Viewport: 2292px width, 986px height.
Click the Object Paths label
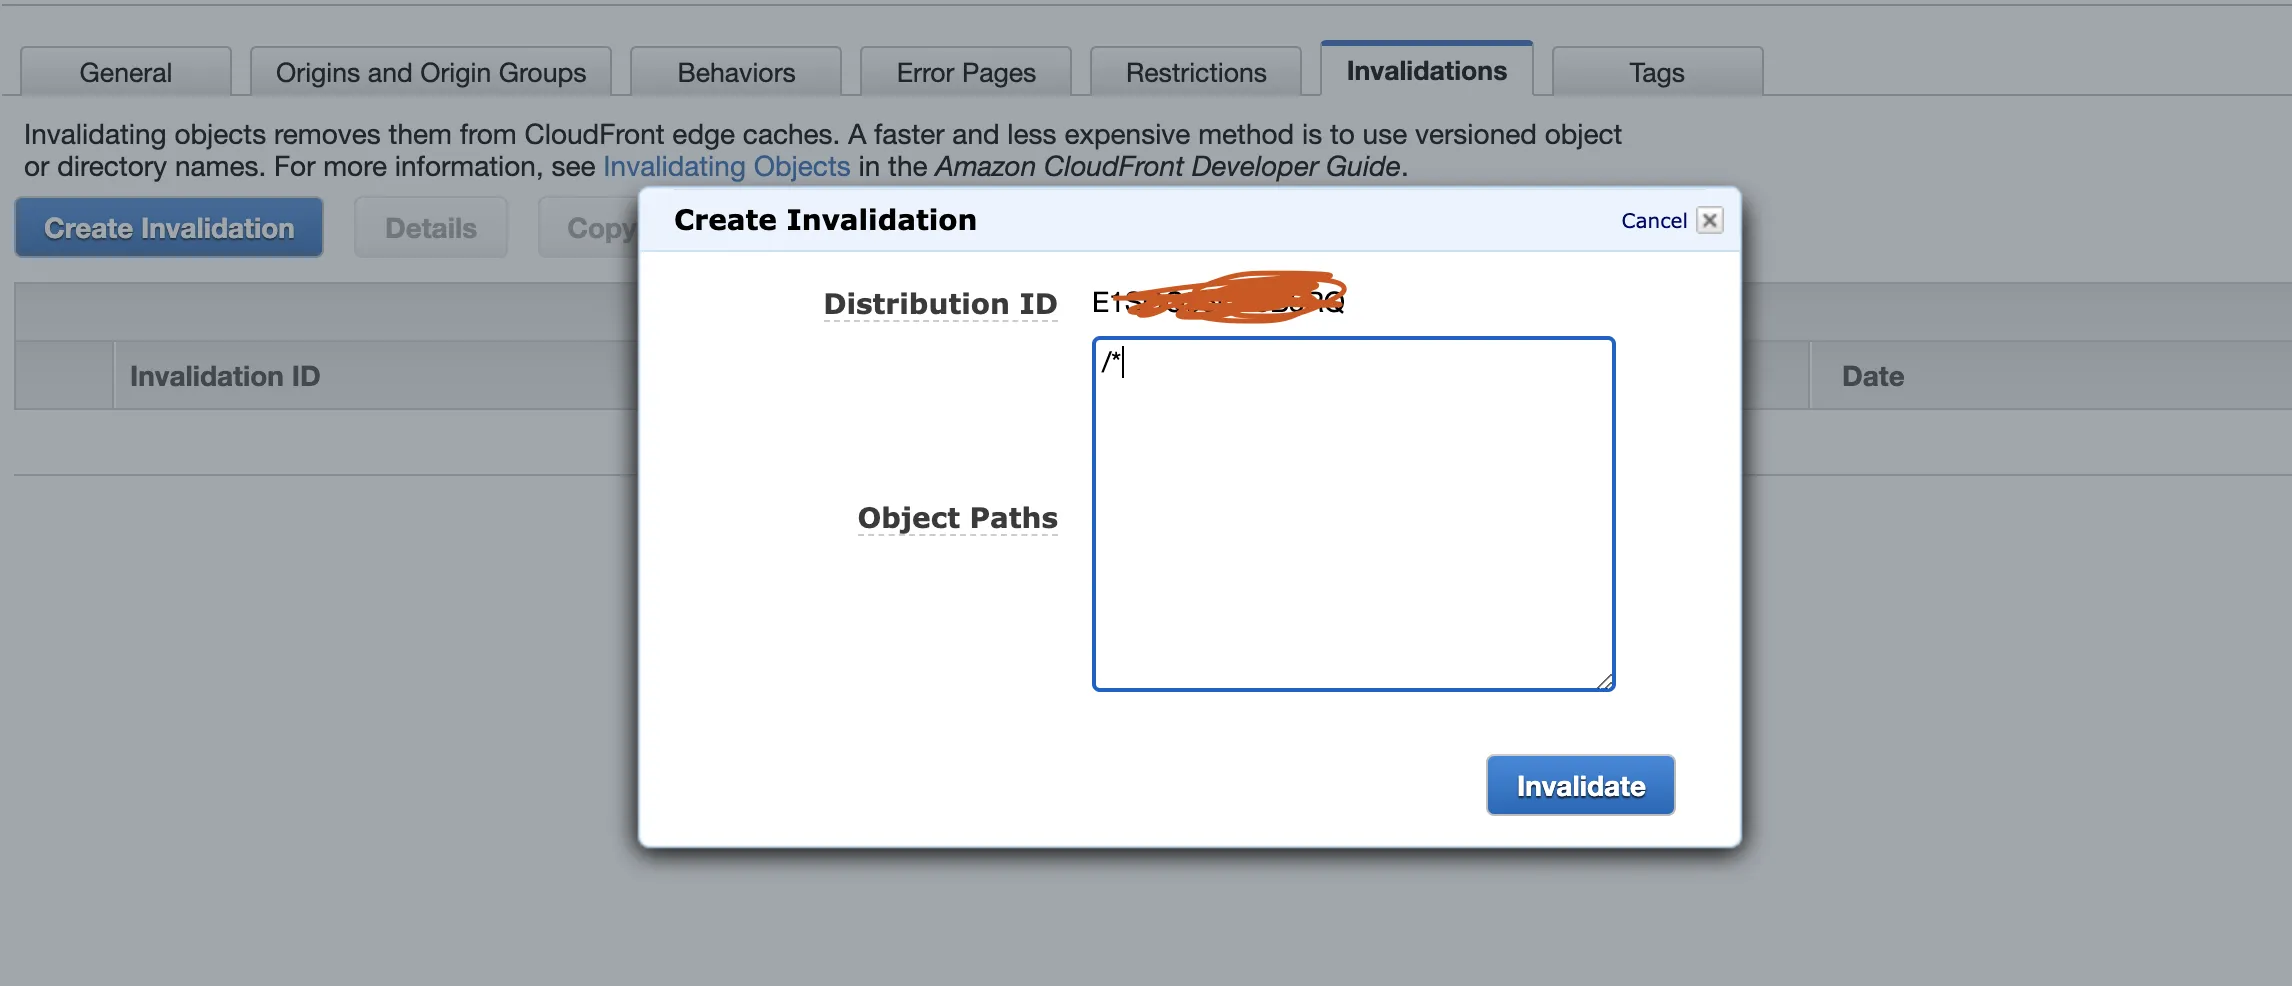[x=957, y=517]
